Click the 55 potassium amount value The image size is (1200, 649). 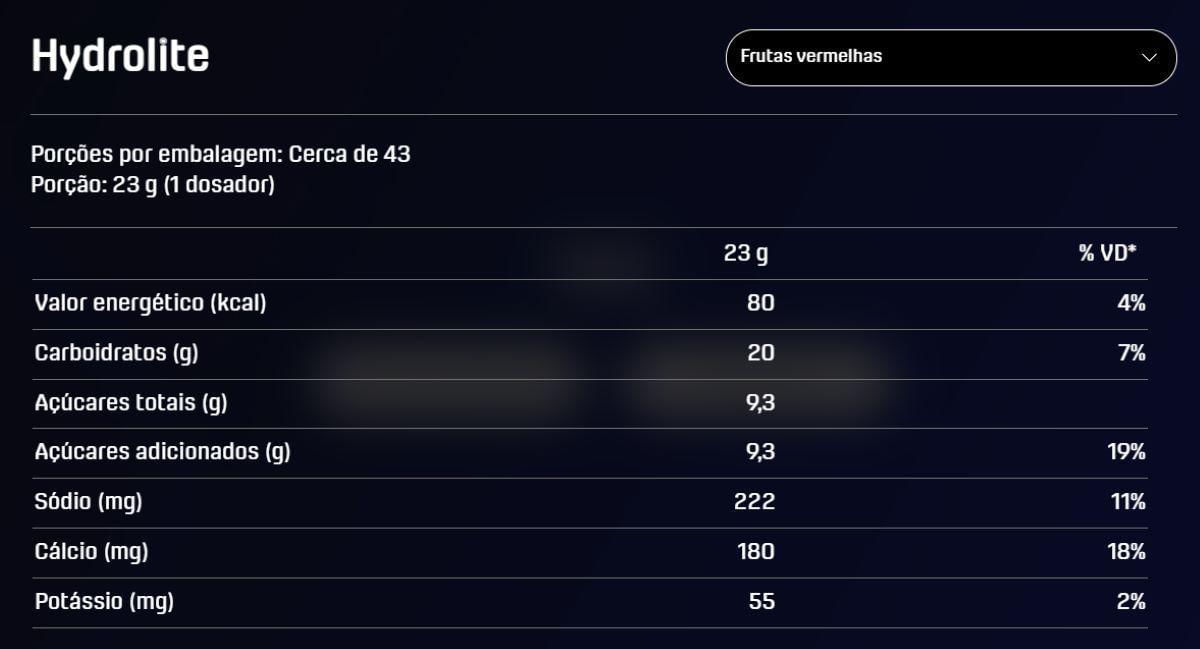point(761,602)
